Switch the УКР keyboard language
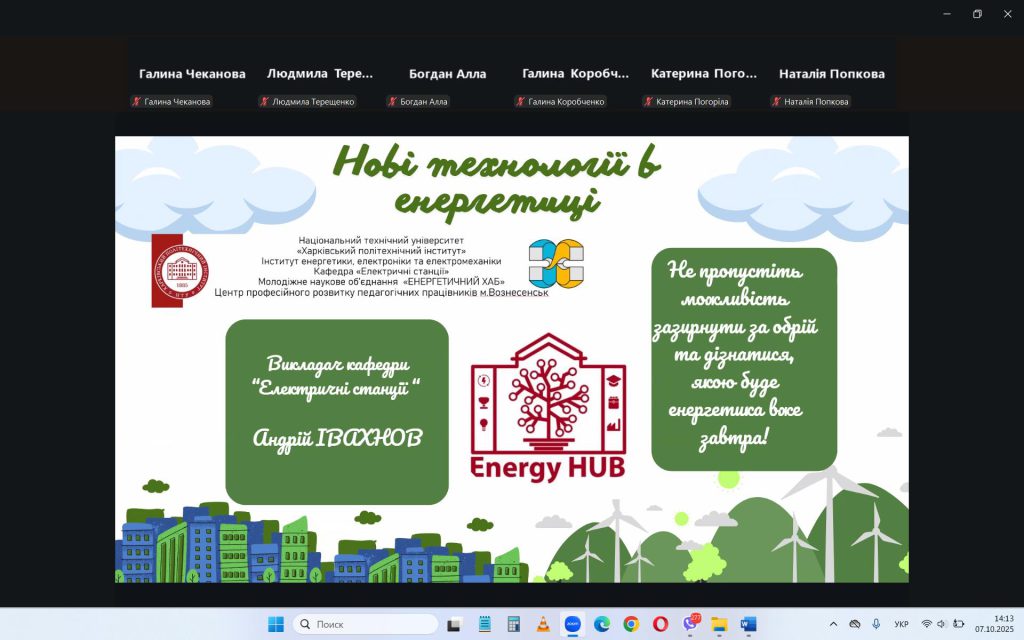Viewport: 1024px width, 640px height. (x=902, y=624)
